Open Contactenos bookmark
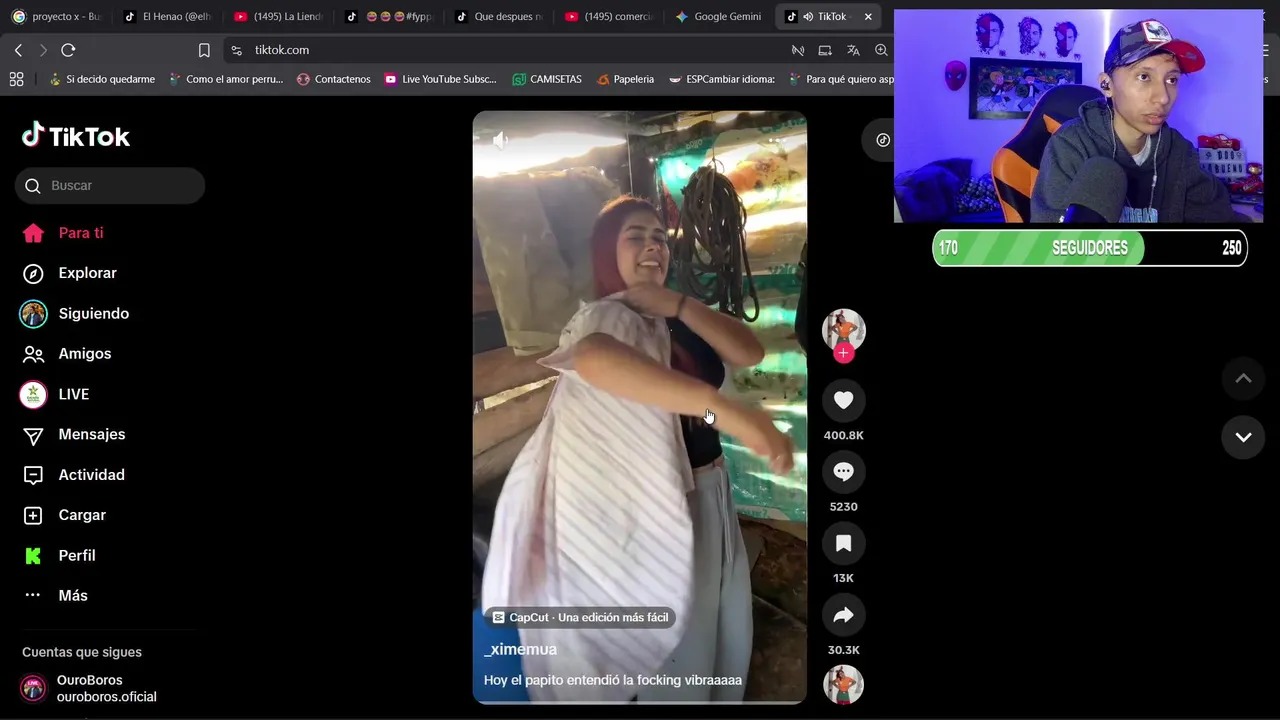The height and width of the screenshot is (720, 1280). [334, 79]
